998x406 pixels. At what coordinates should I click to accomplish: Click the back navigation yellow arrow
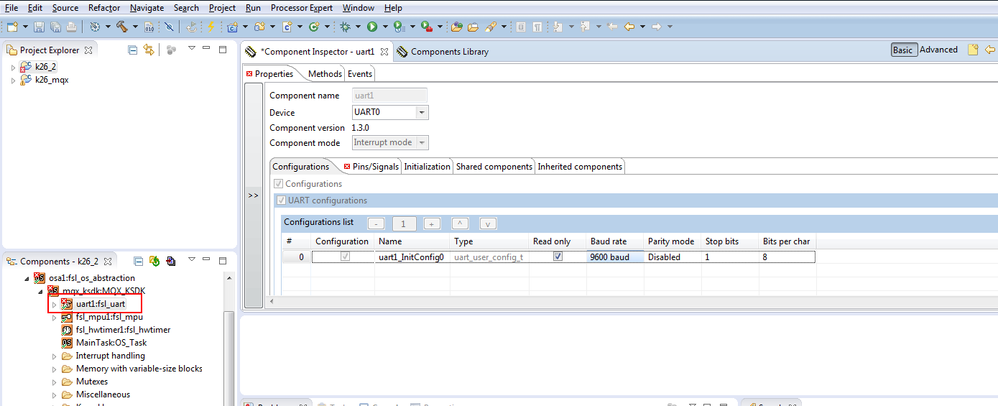point(630,27)
